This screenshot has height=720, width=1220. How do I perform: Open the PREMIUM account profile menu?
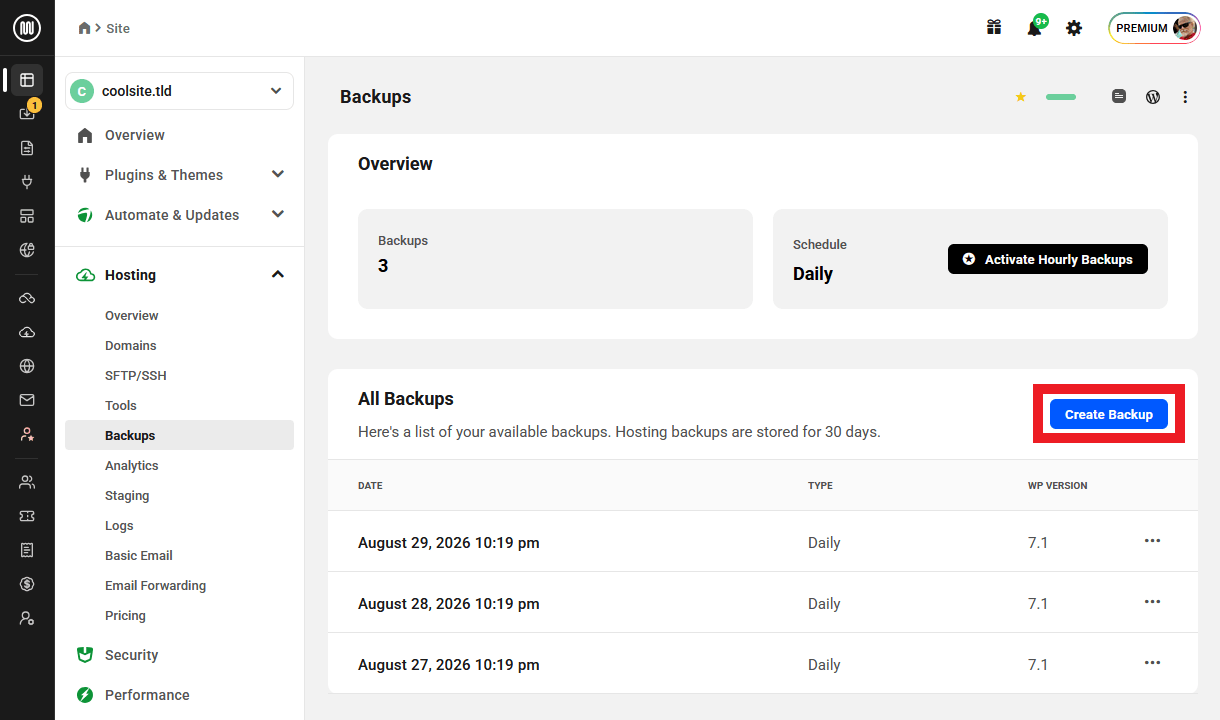coord(1154,28)
